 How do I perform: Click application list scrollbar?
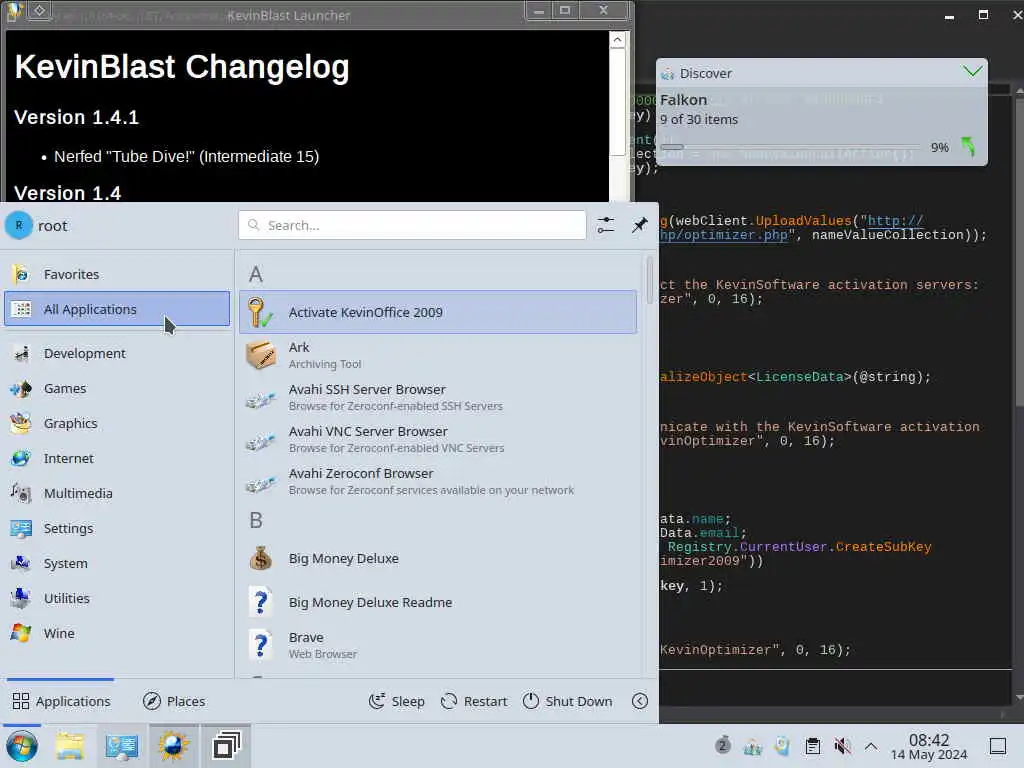point(649,280)
